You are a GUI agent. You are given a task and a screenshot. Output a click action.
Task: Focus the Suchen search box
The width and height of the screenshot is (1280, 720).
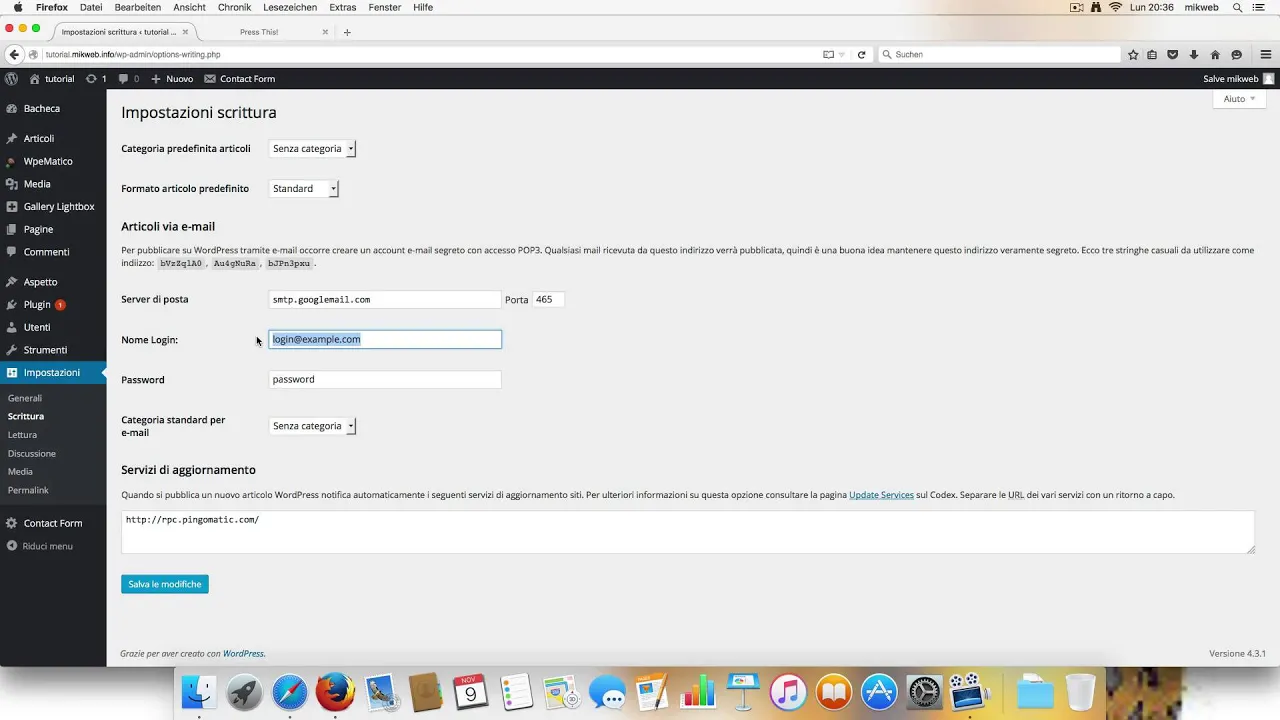click(x=1000, y=54)
